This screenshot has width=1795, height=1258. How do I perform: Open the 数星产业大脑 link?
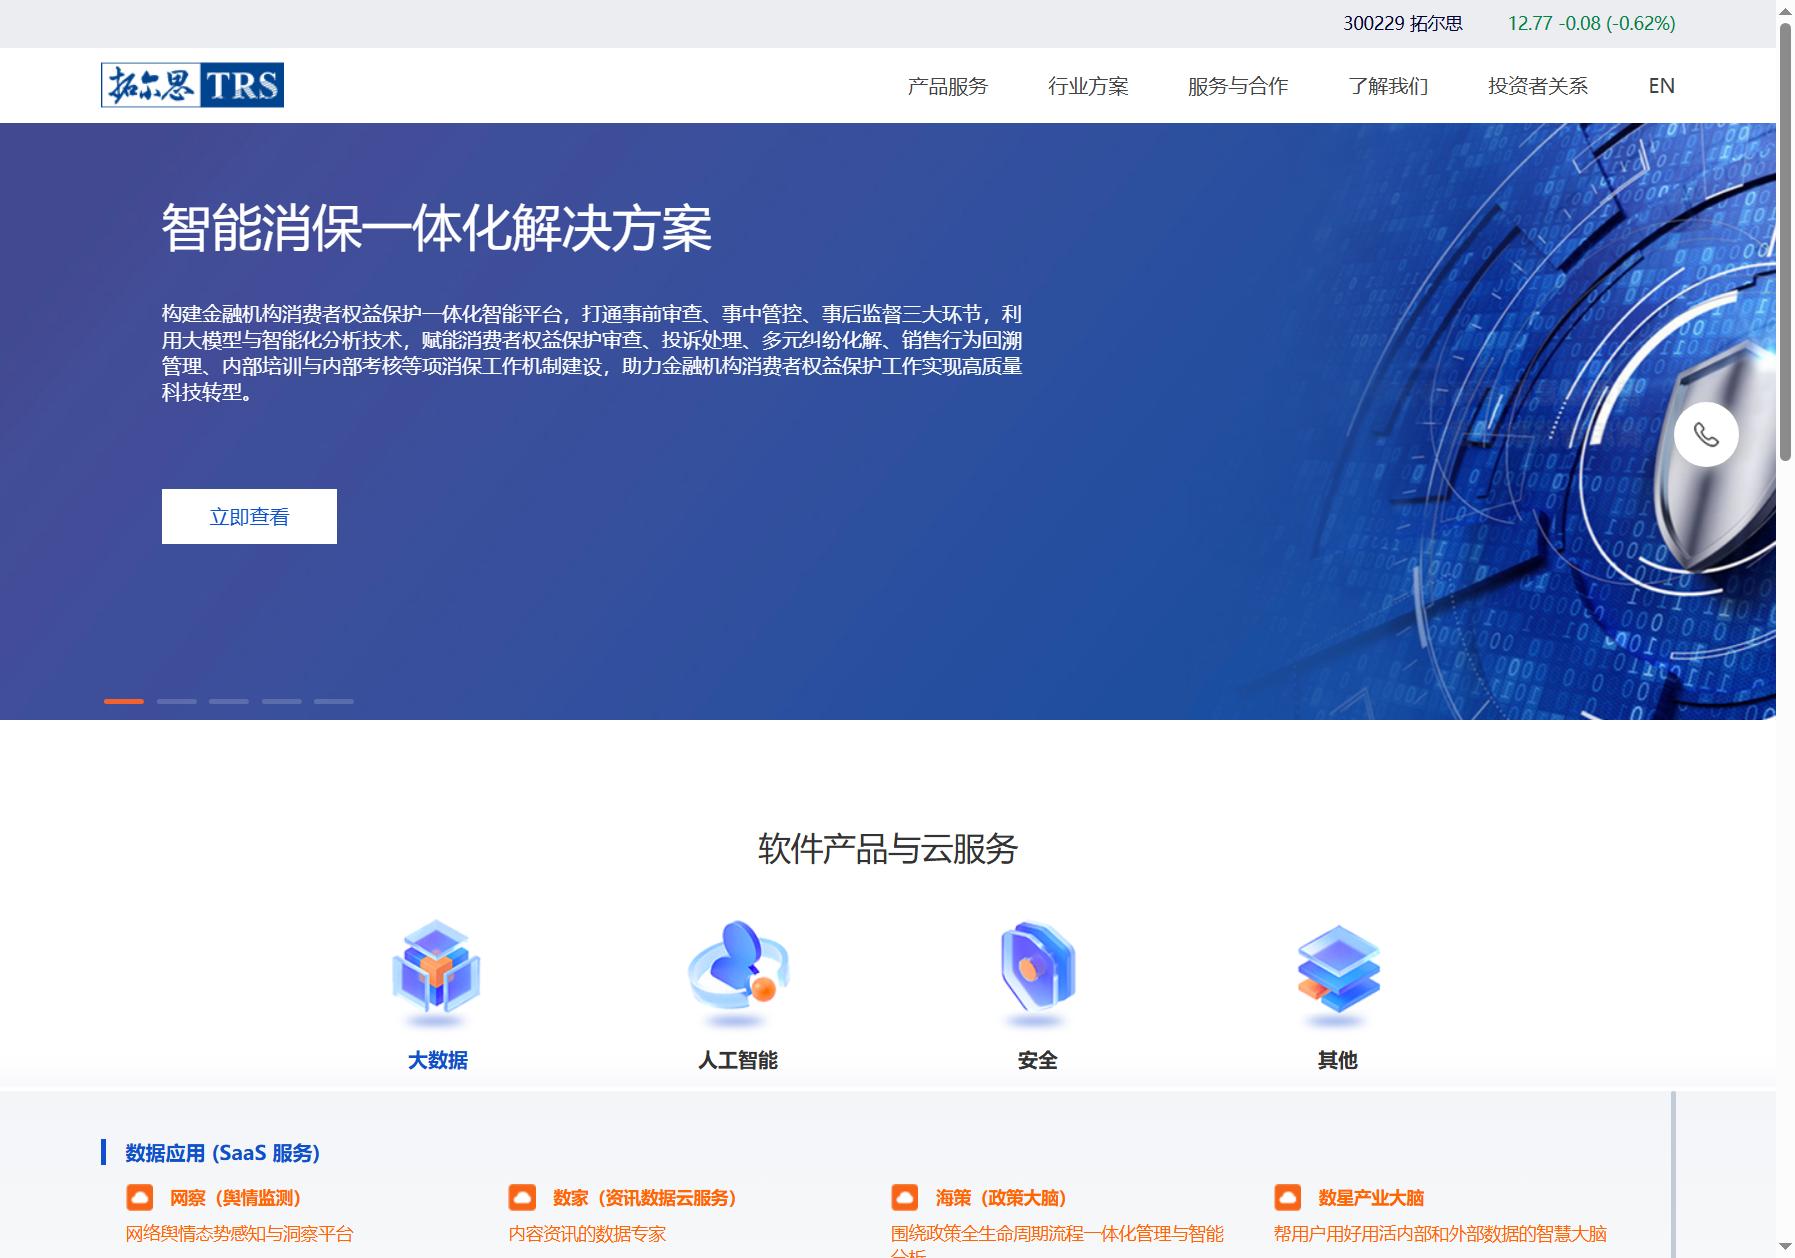pyautogui.click(x=1371, y=1198)
